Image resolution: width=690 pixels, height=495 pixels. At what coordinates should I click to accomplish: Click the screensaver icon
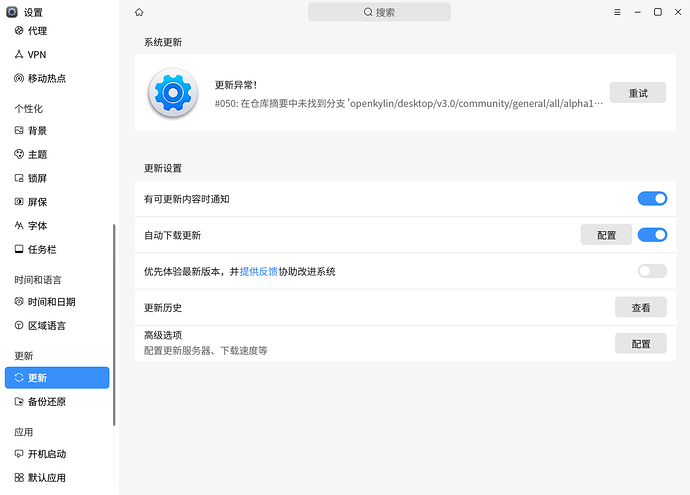point(19,202)
